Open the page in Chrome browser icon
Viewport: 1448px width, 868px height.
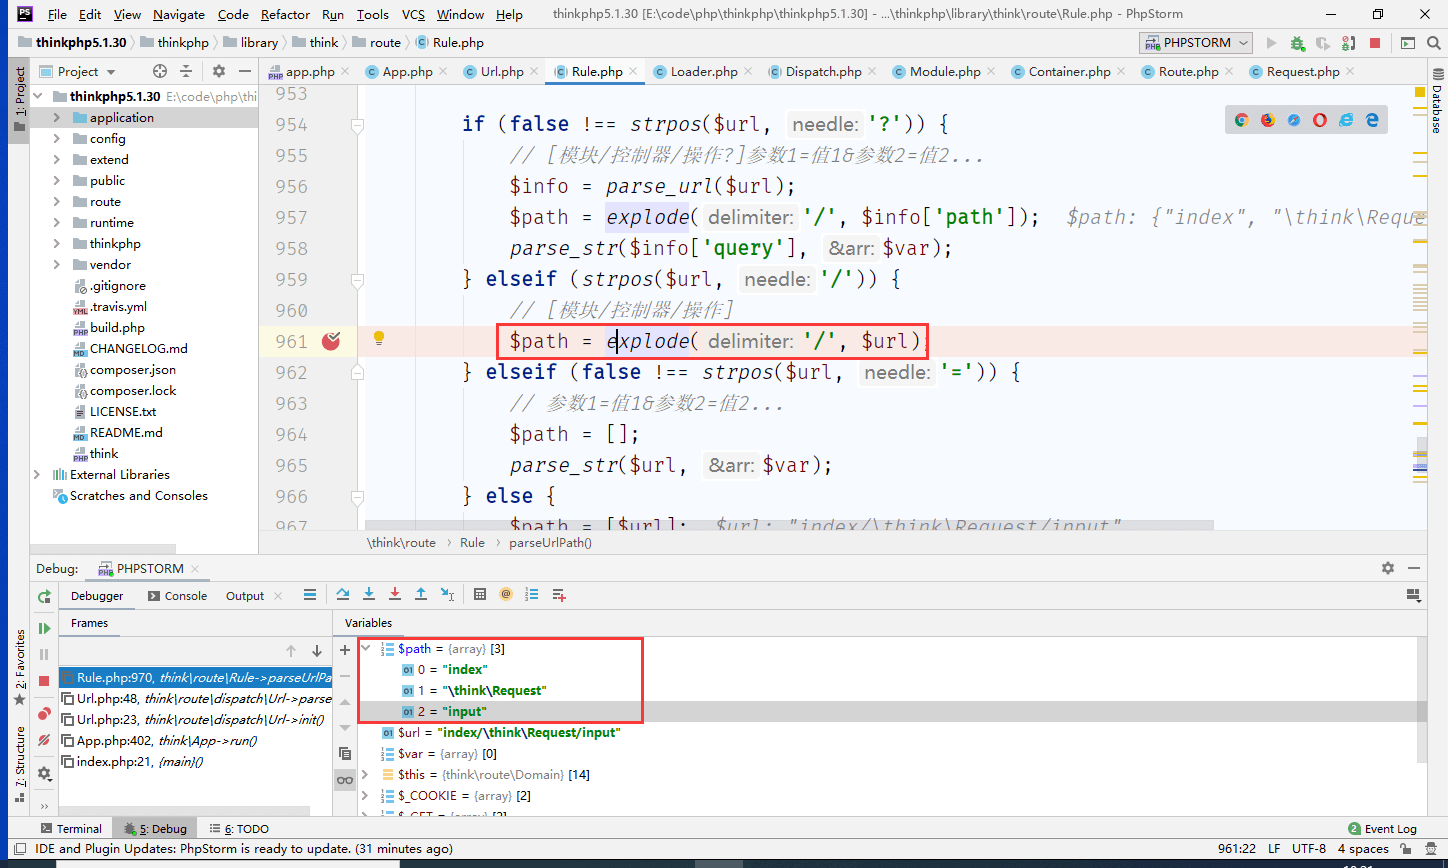coord(1241,120)
